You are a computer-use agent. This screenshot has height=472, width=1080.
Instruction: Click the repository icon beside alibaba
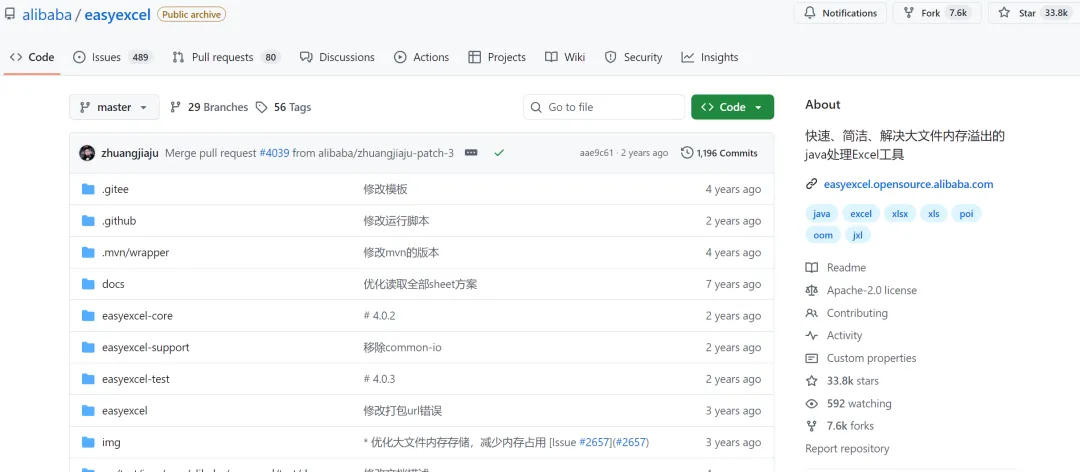[10, 14]
